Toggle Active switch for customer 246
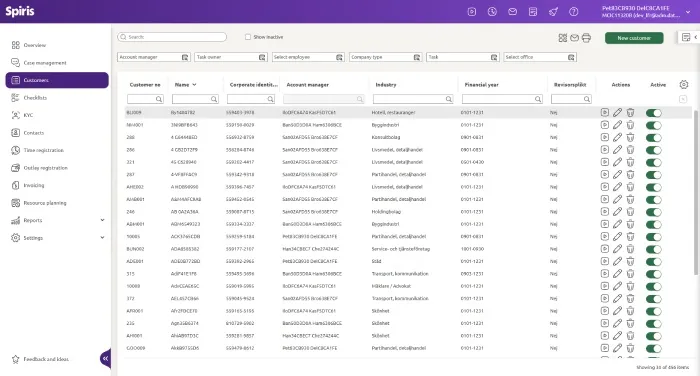 coord(654,212)
